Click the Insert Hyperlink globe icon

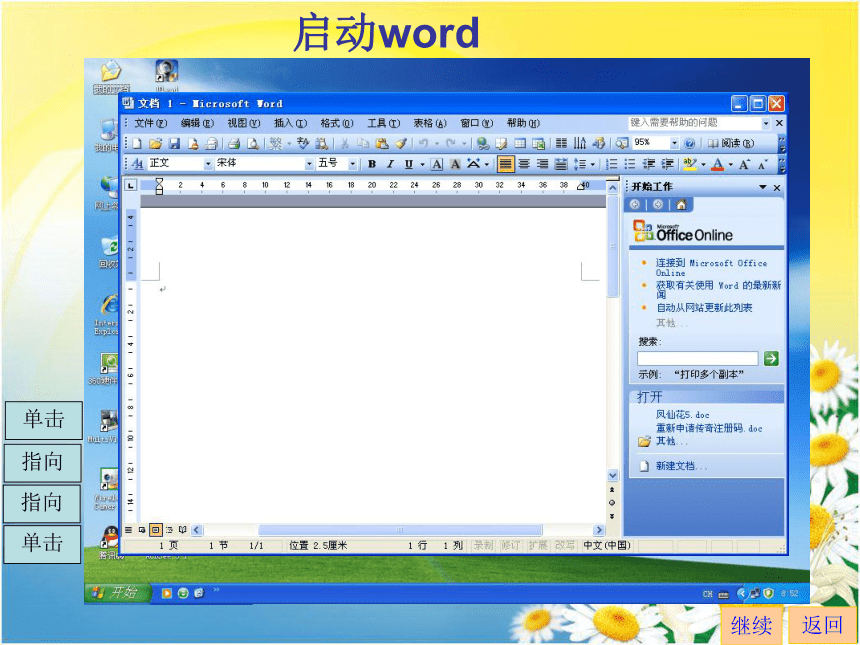coord(483,144)
